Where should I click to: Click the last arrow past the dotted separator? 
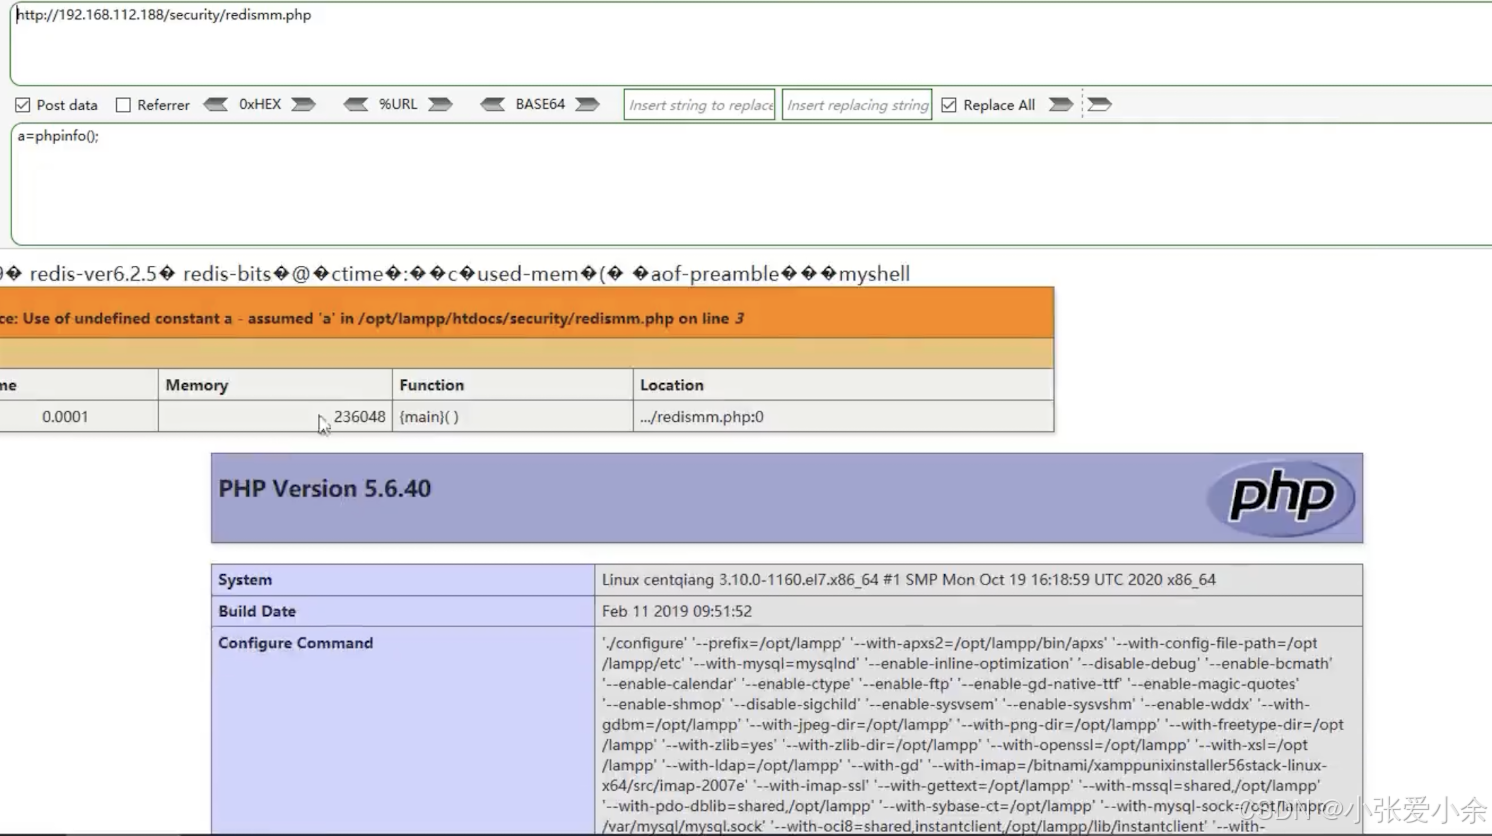[x=1099, y=104]
